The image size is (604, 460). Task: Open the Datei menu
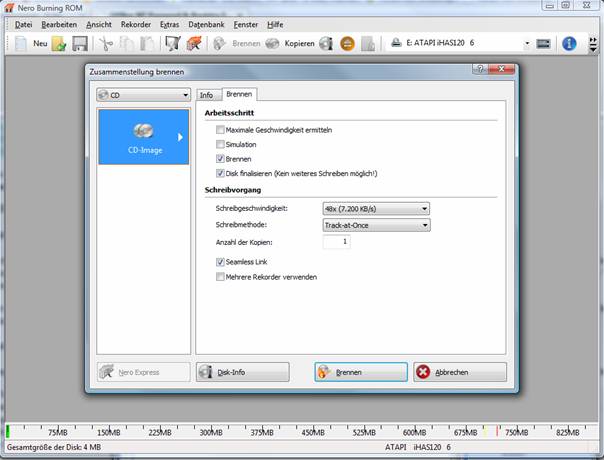coord(23,25)
